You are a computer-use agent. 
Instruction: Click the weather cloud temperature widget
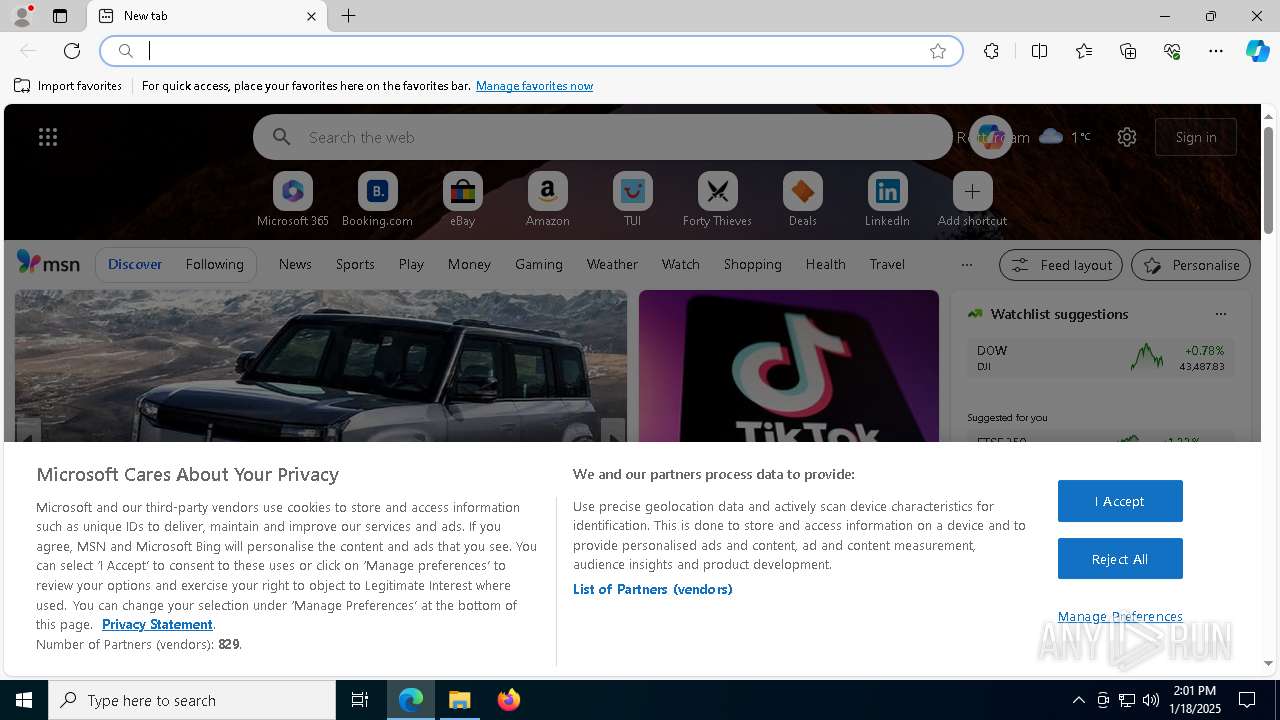tap(1065, 137)
